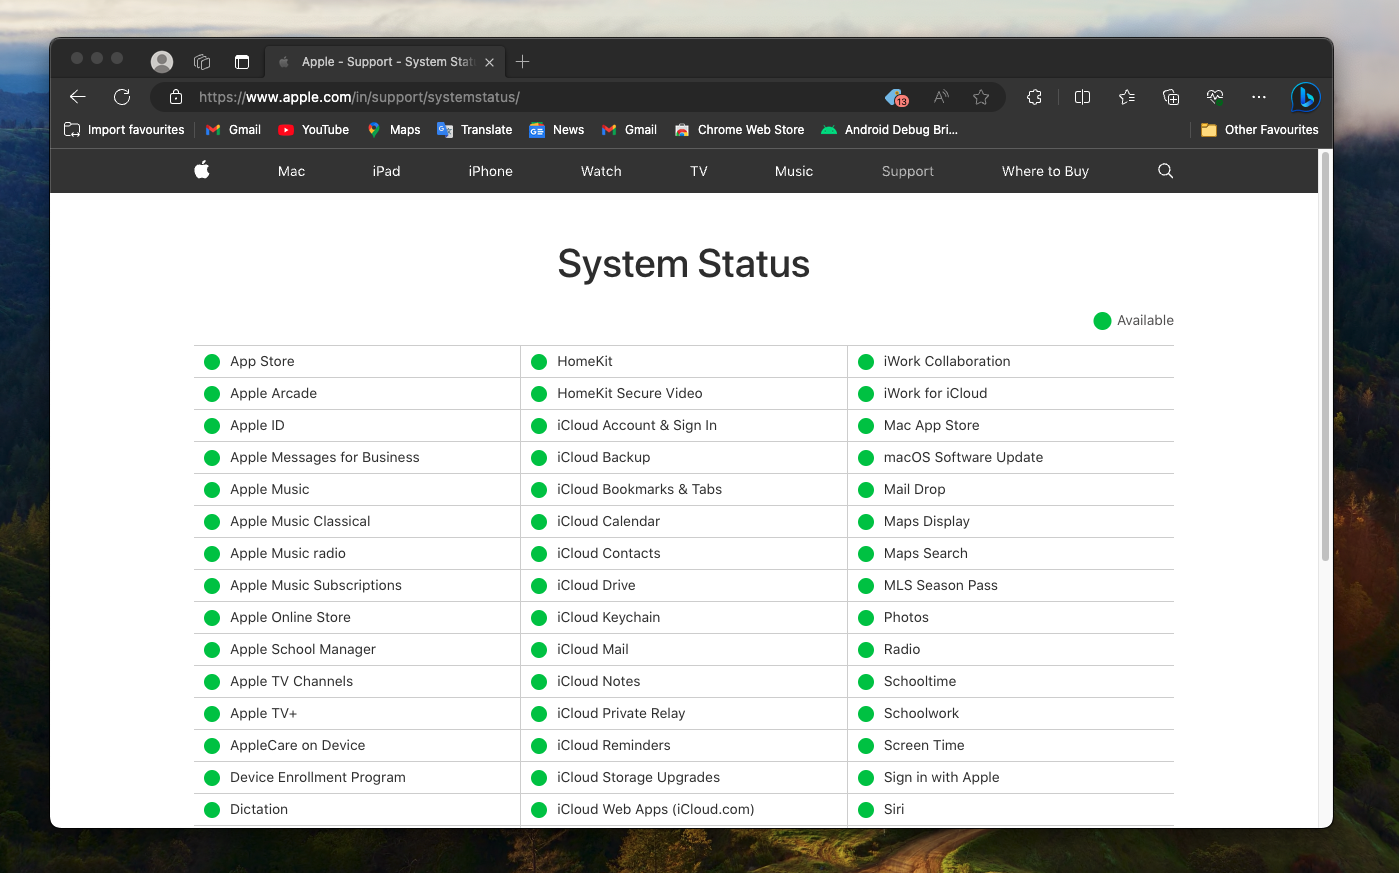
Task: Click the iCloud Mail status entry
Action: point(684,649)
